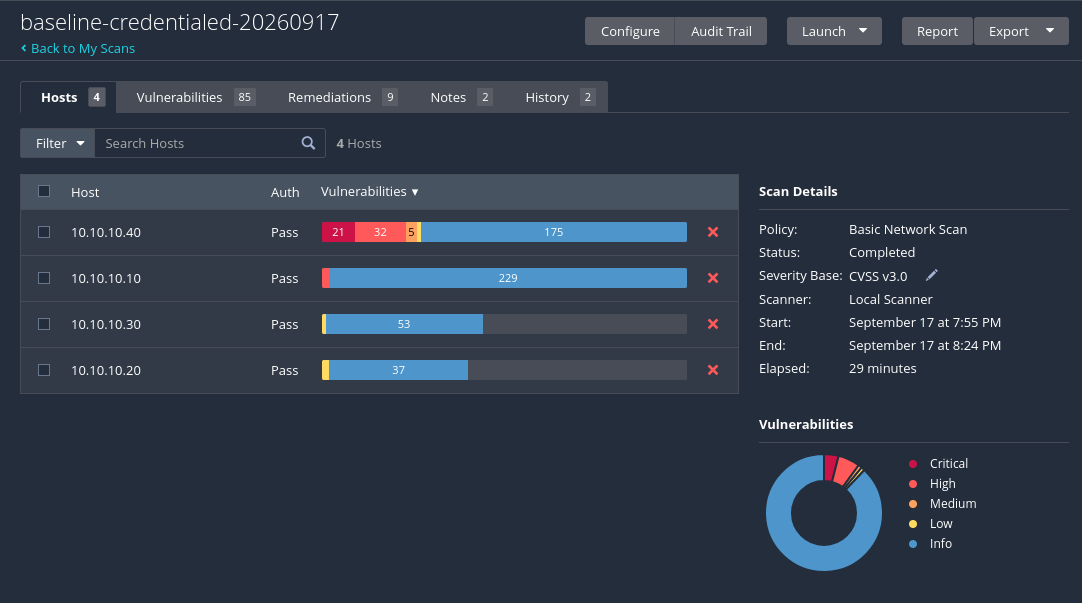Click the back chevron beside My Scans

coord(24,48)
